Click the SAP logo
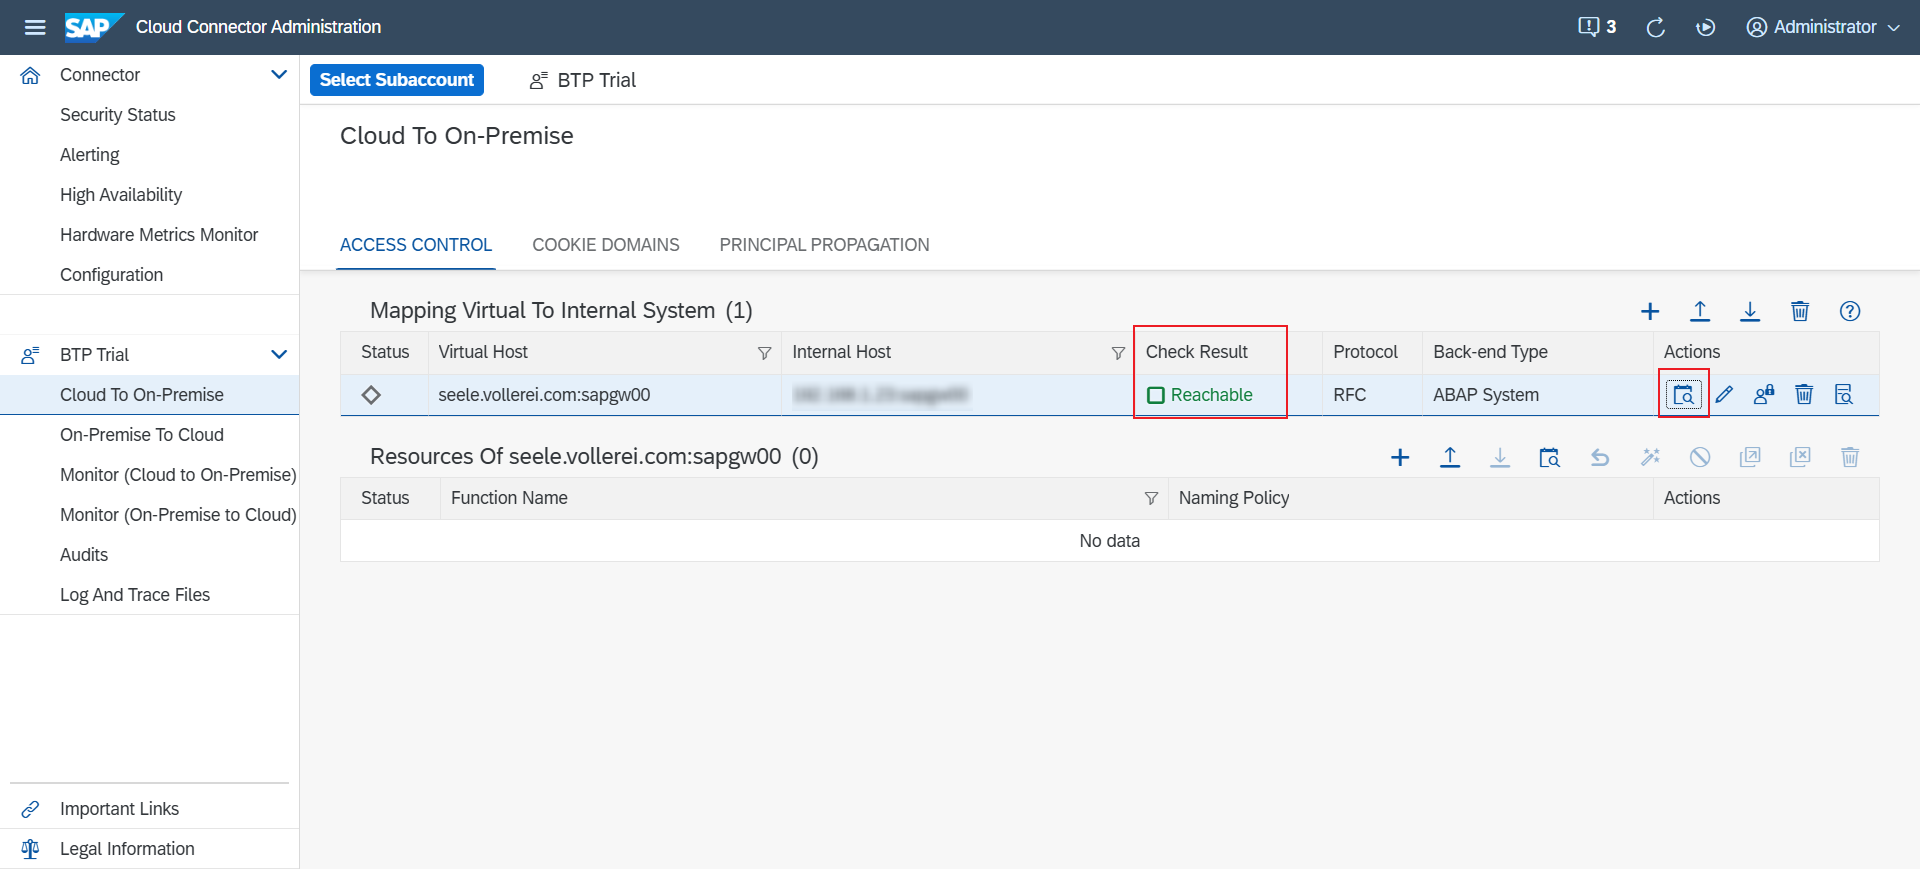1920x869 pixels. click(94, 27)
